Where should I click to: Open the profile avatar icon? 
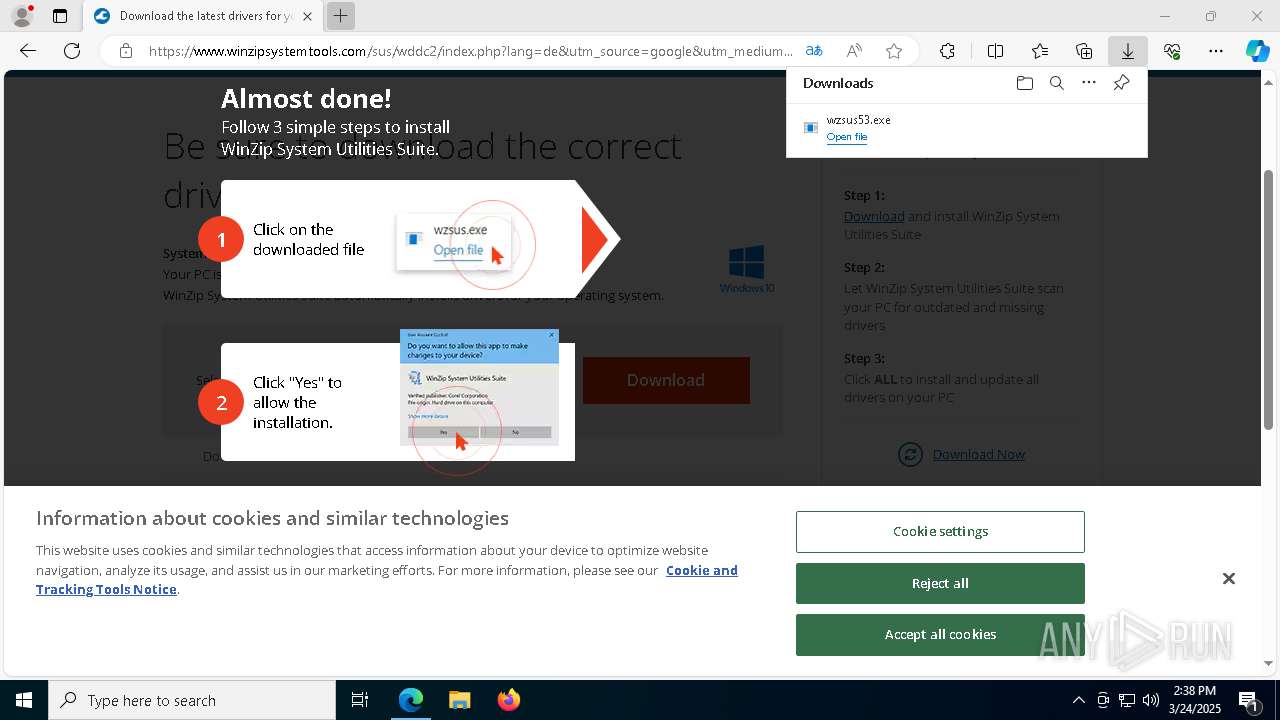click(21, 16)
